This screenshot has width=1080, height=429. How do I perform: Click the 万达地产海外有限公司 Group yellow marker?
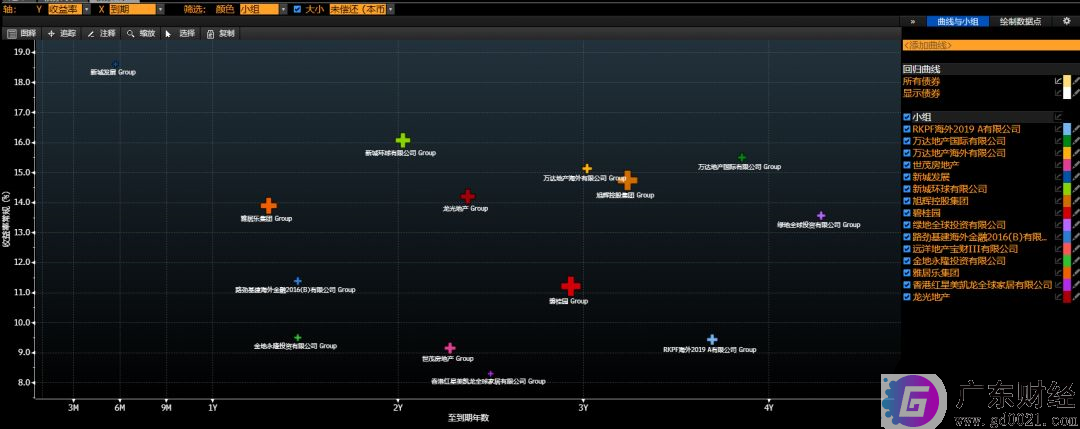(x=587, y=168)
